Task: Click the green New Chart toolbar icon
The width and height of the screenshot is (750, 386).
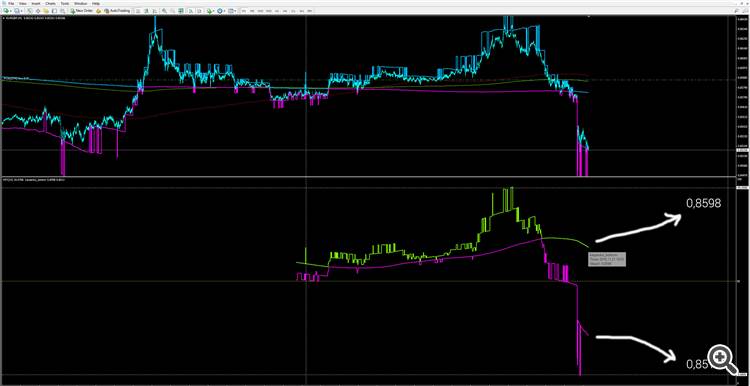Action: click(6, 11)
